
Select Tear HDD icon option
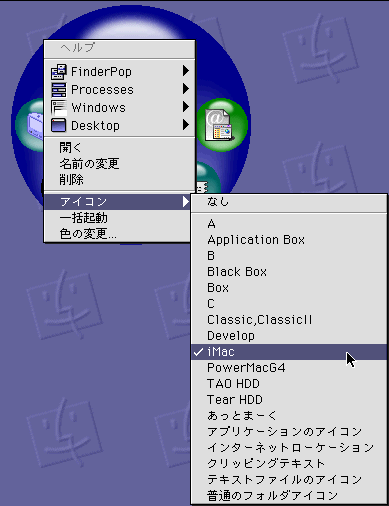coord(289,400)
